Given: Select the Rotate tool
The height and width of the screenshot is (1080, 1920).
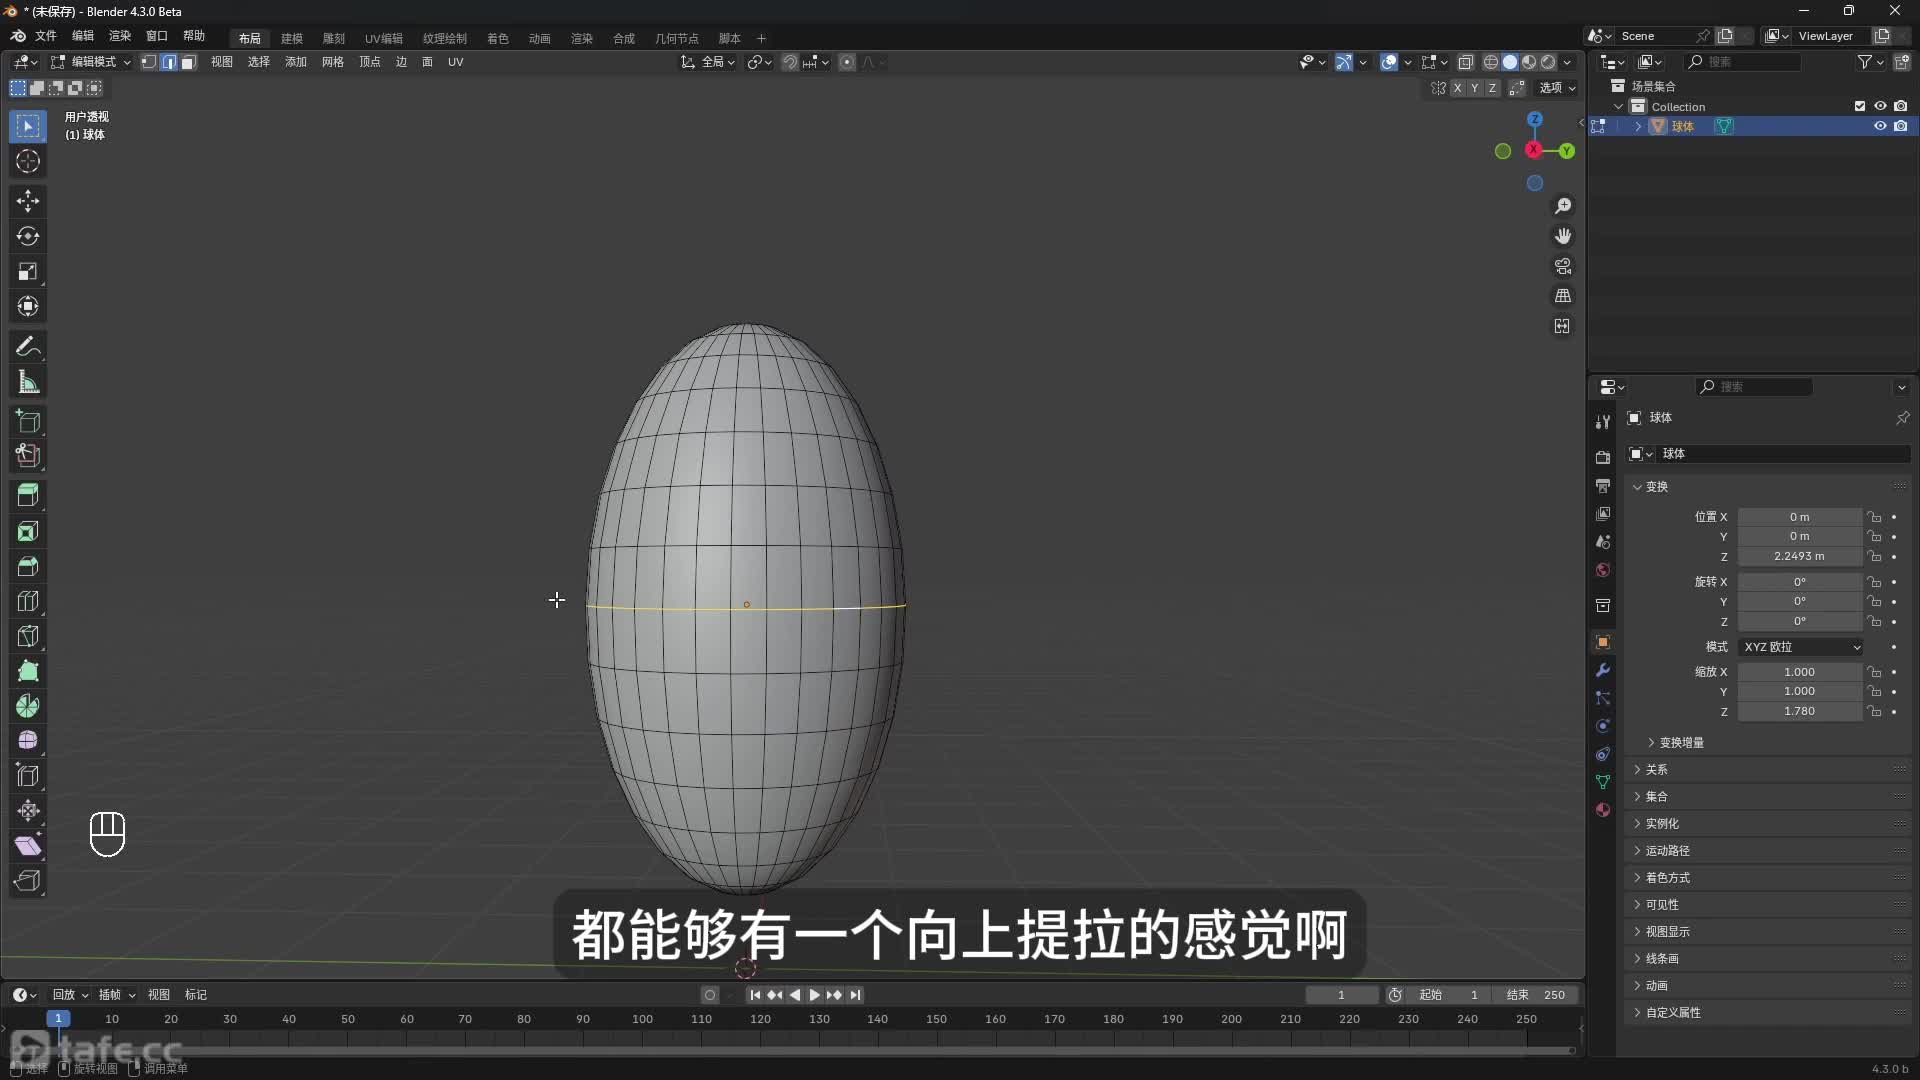Looking at the screenshot, I should (27, 236).
